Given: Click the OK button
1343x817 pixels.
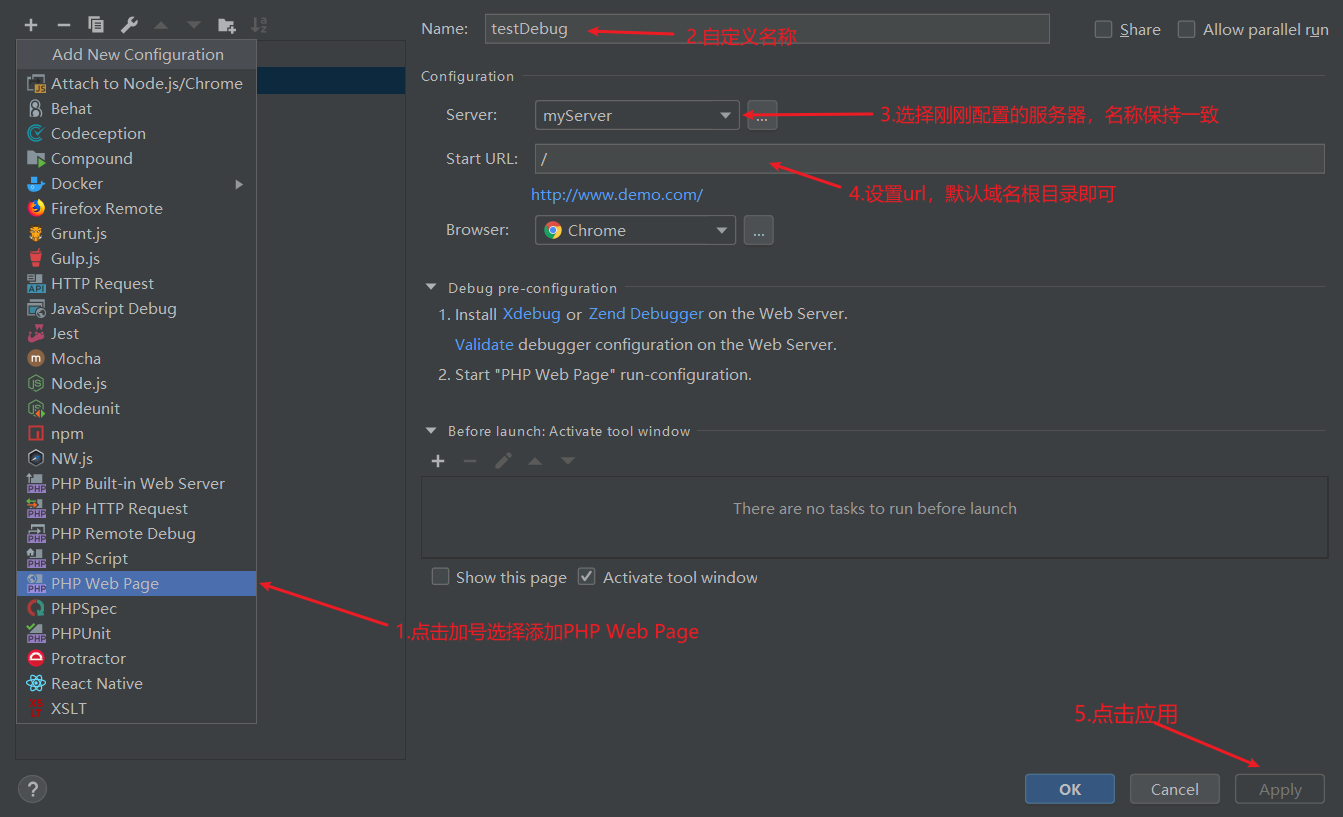Looking at the screenshot, I should (1070, 789).
